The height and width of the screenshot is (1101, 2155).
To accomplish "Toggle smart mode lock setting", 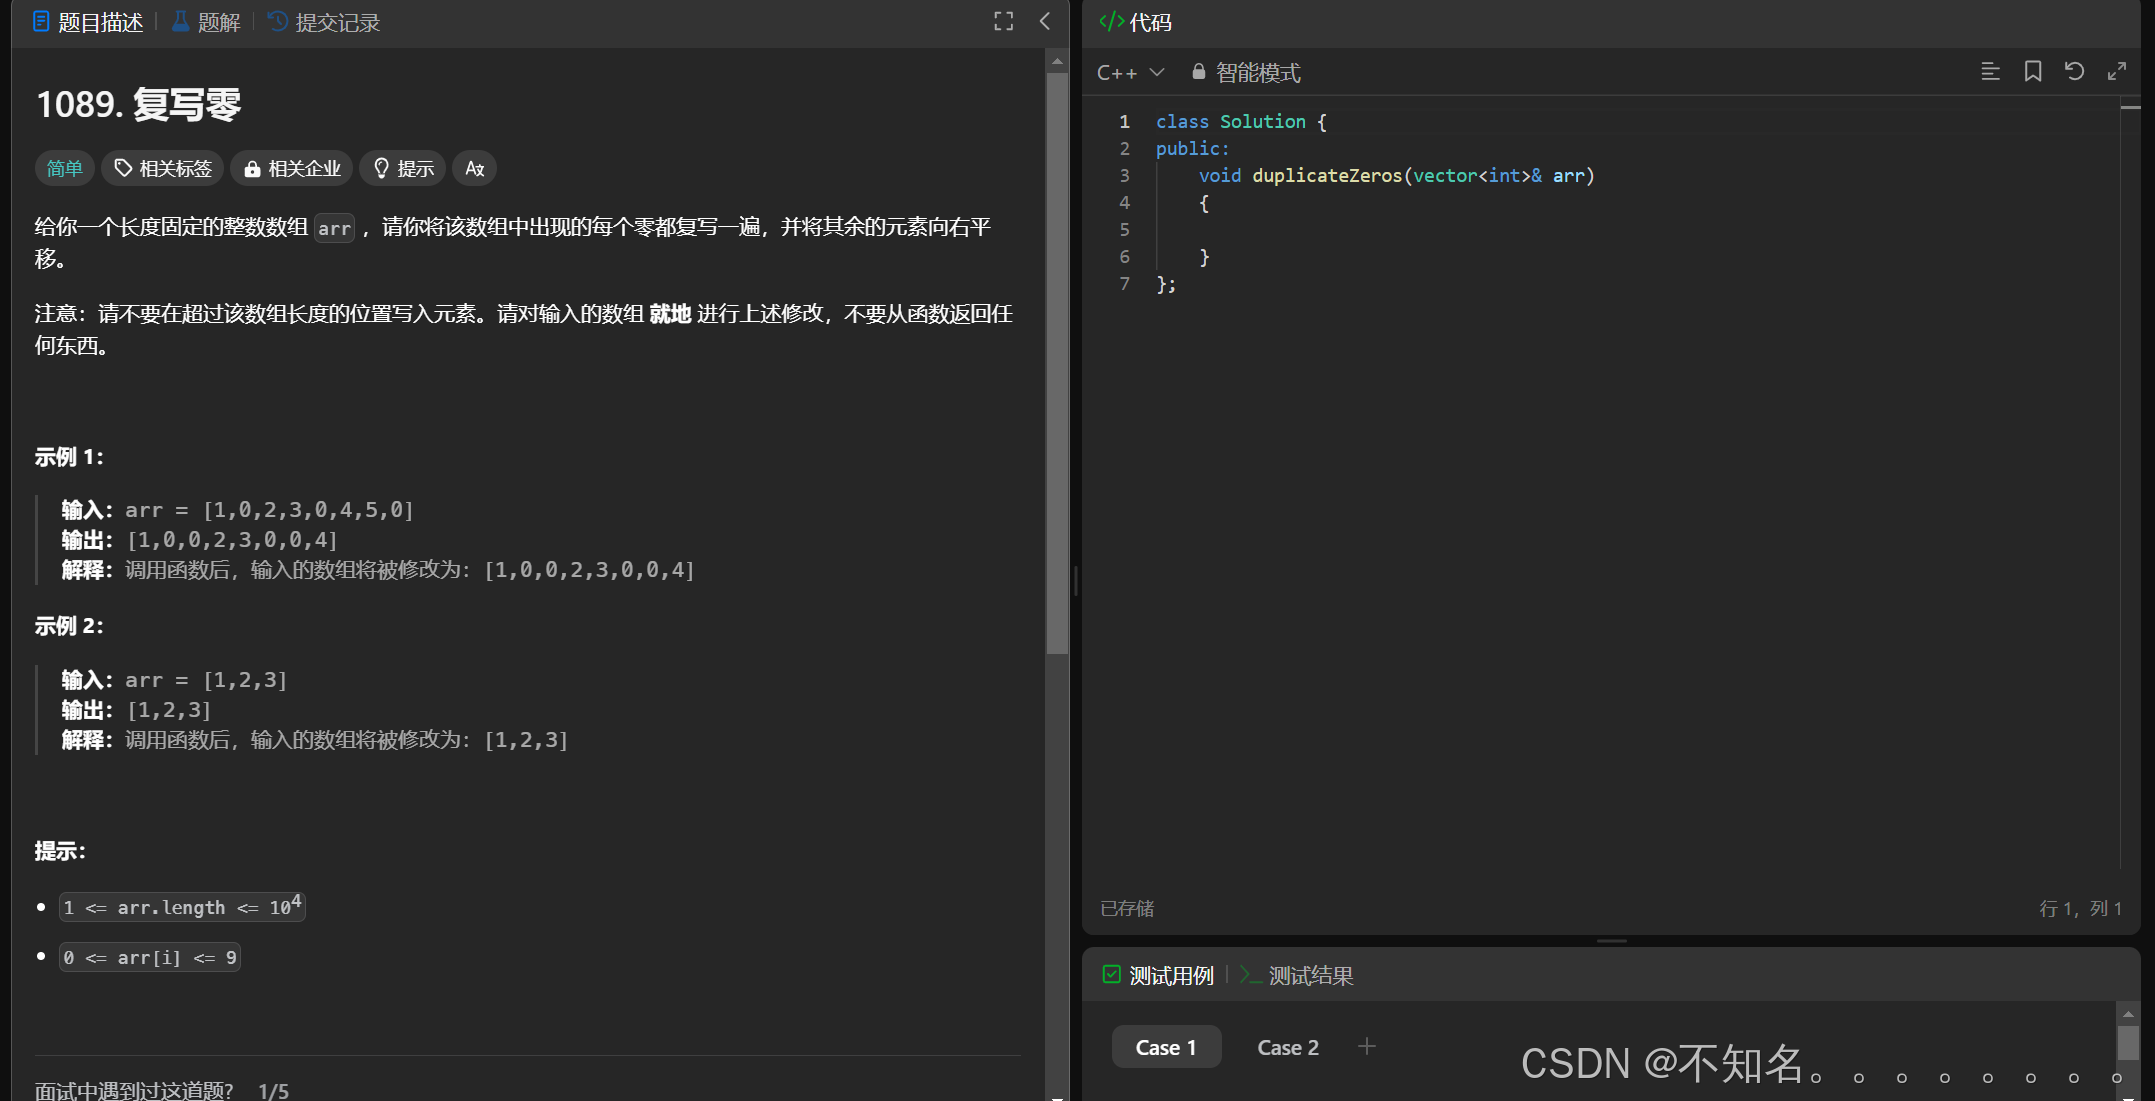I will pos(1246,72).
